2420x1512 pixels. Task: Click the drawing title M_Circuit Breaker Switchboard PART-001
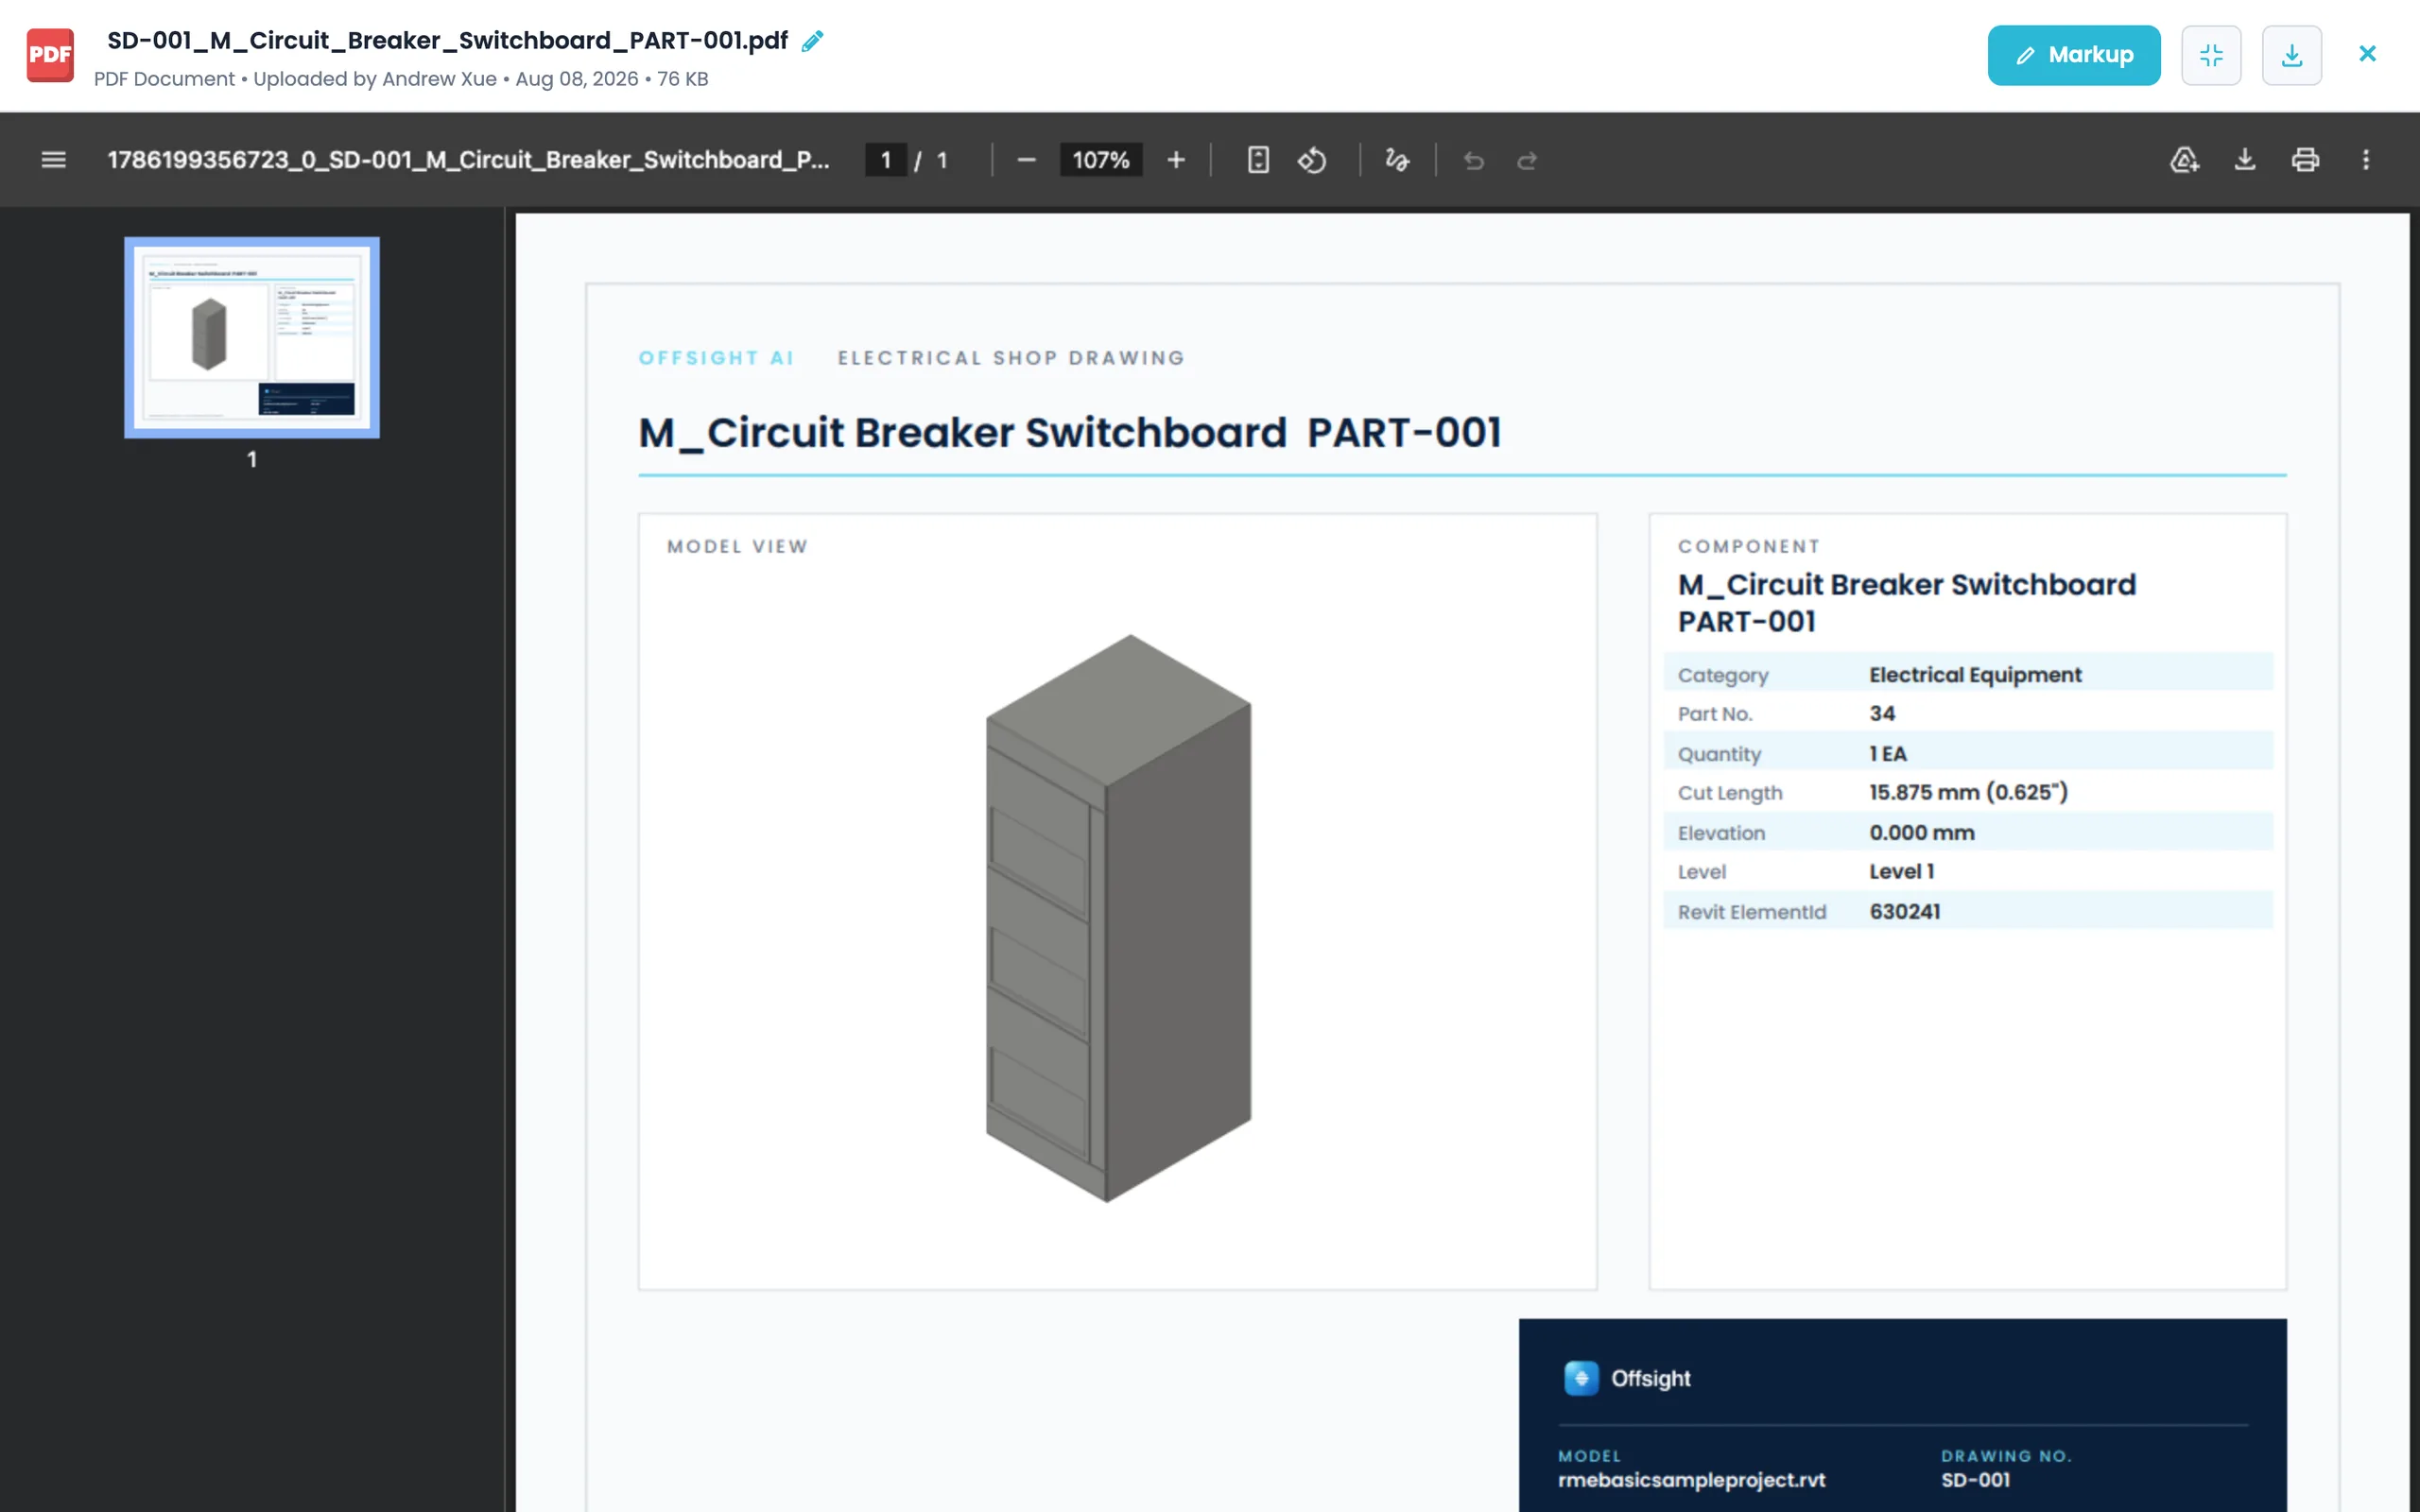coord(1070,433)
